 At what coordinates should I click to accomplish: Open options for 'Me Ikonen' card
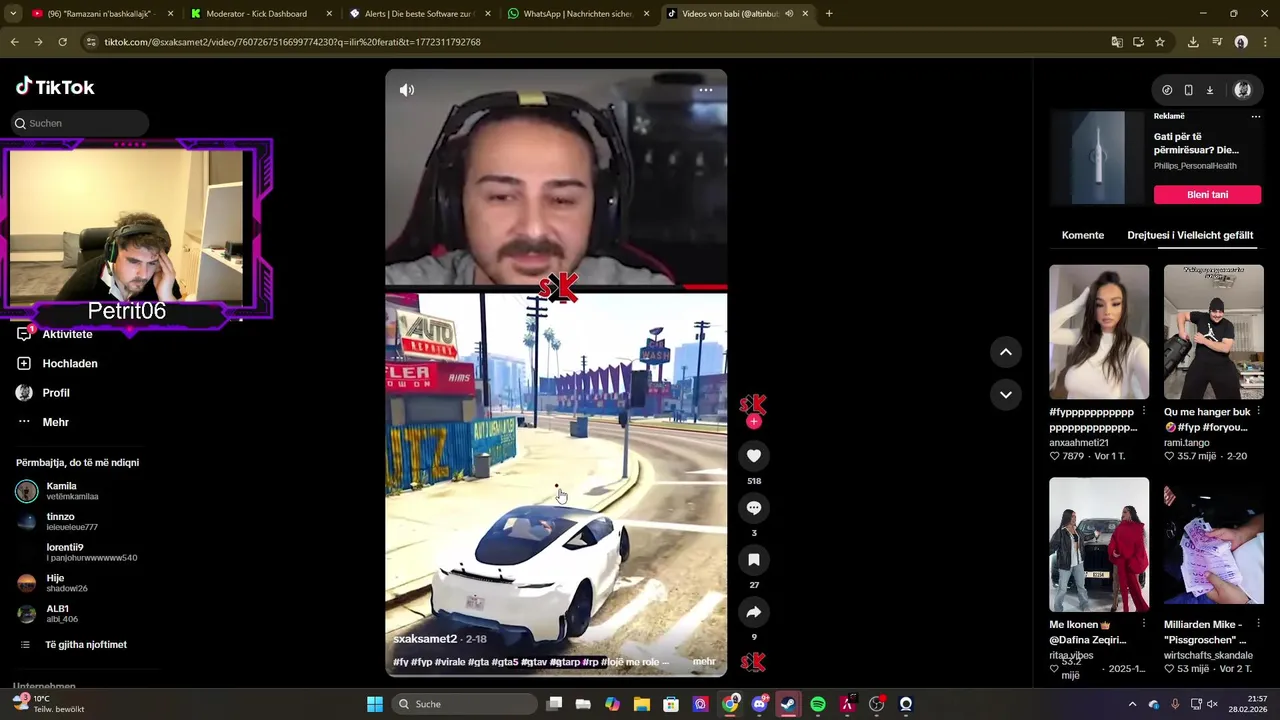click(x=1144, y=624)
